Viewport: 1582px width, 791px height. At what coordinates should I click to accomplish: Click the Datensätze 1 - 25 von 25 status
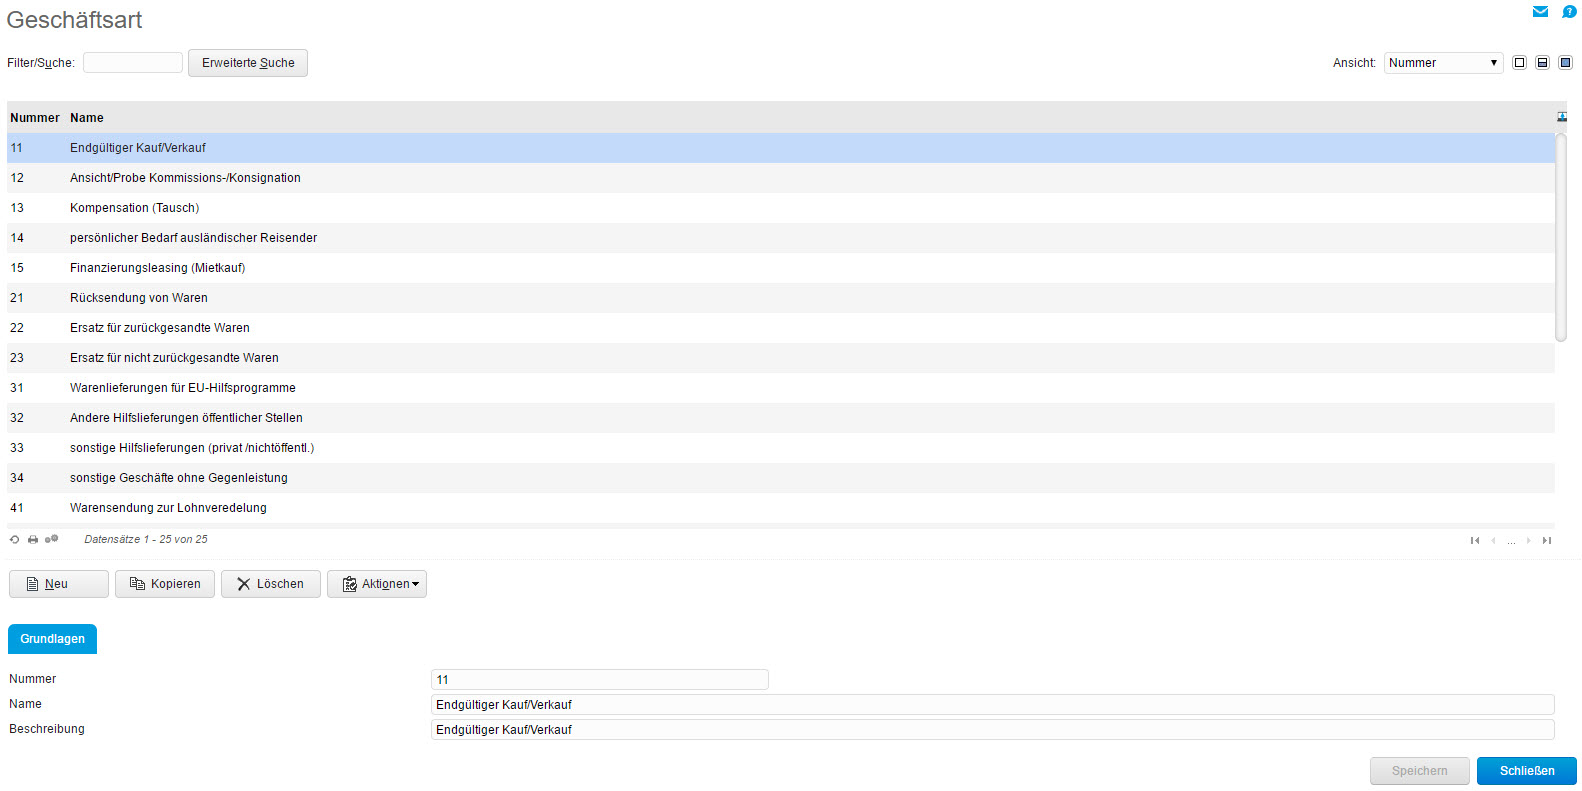point(146,540)
